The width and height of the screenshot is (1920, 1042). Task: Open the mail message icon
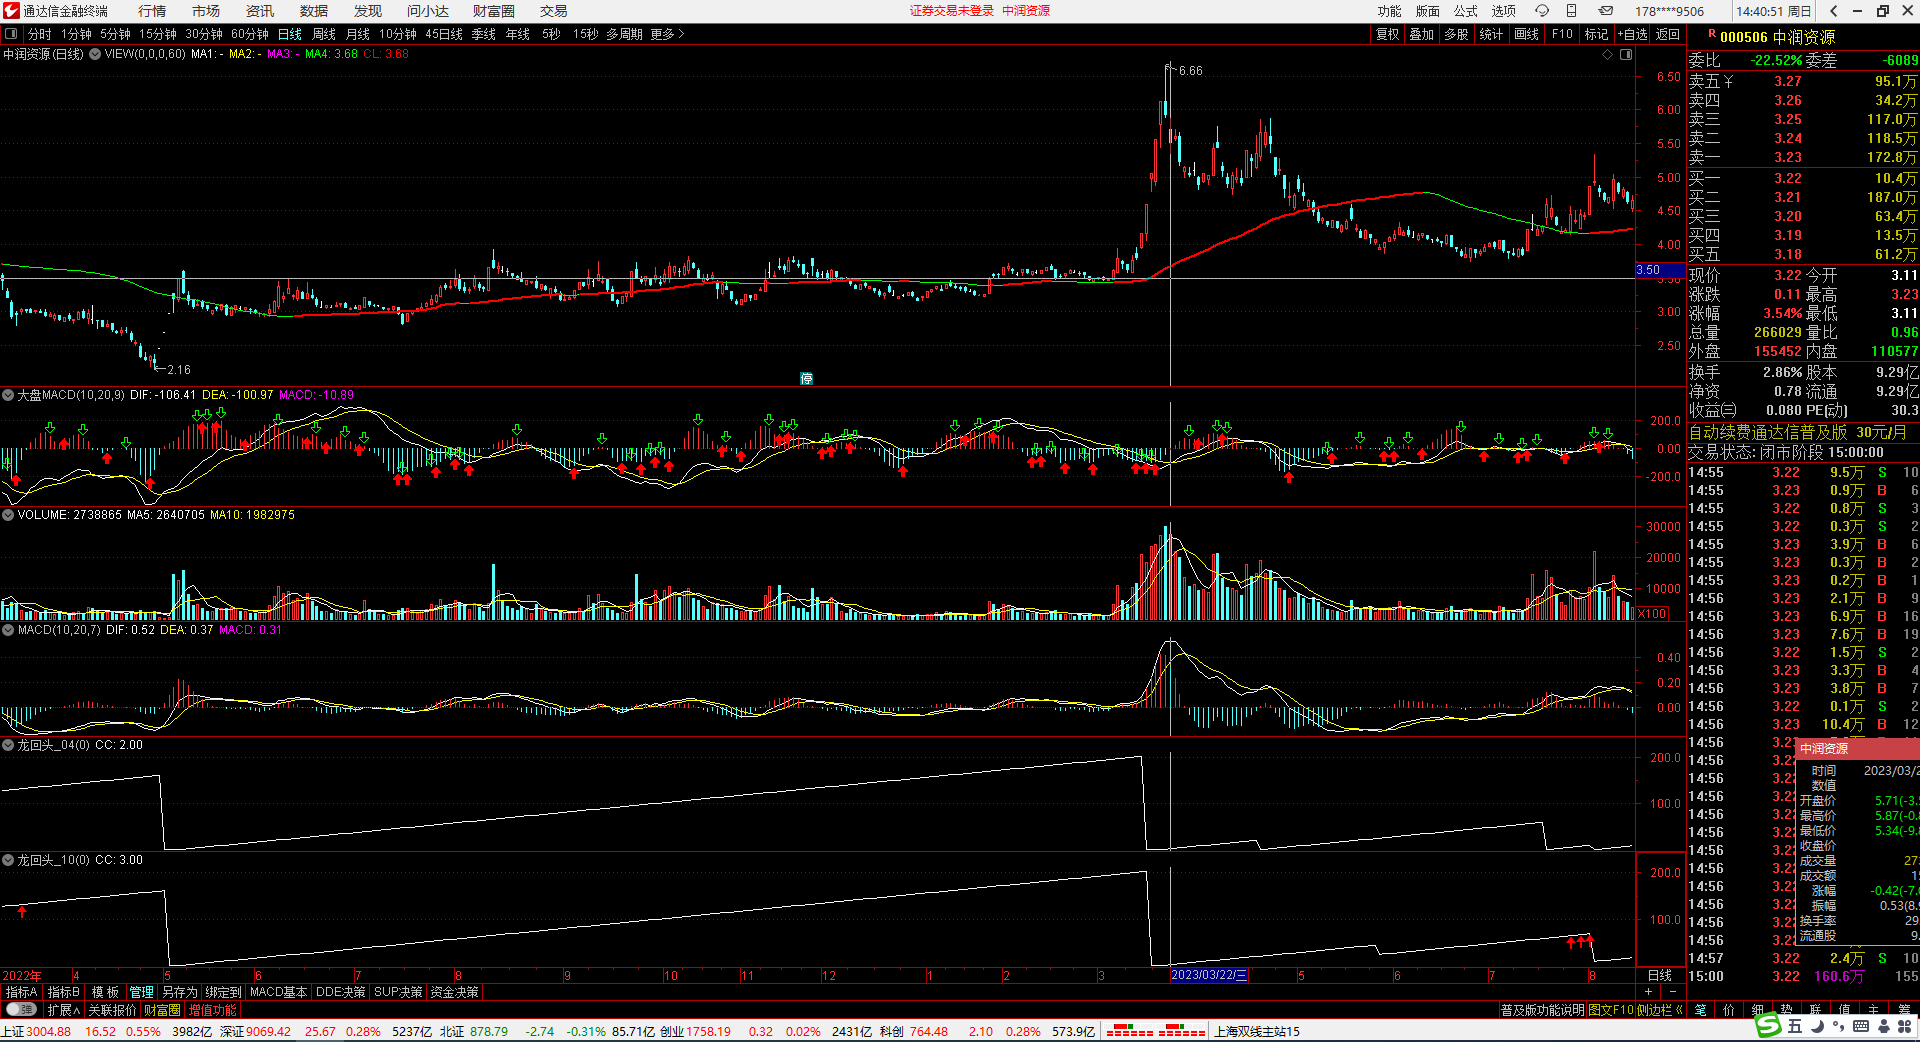pyautogui.click(x=1605, y=11)
